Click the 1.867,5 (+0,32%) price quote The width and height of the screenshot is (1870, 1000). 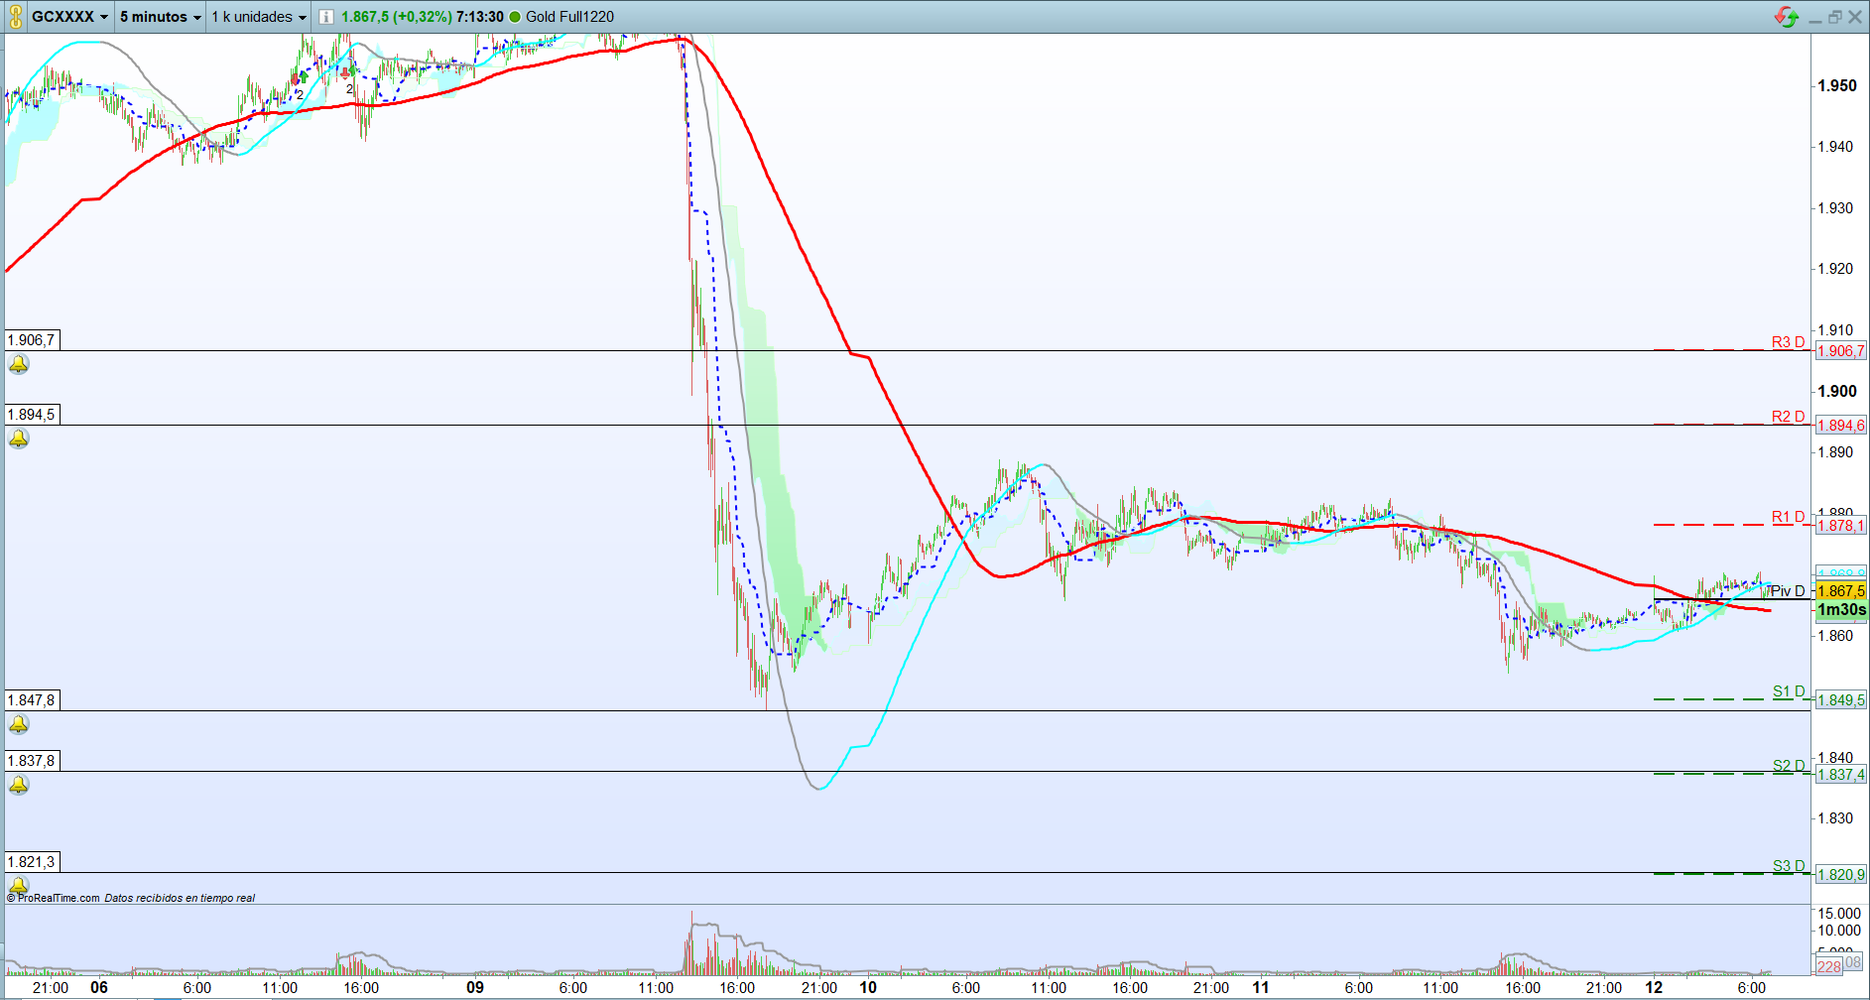[396, 17]
